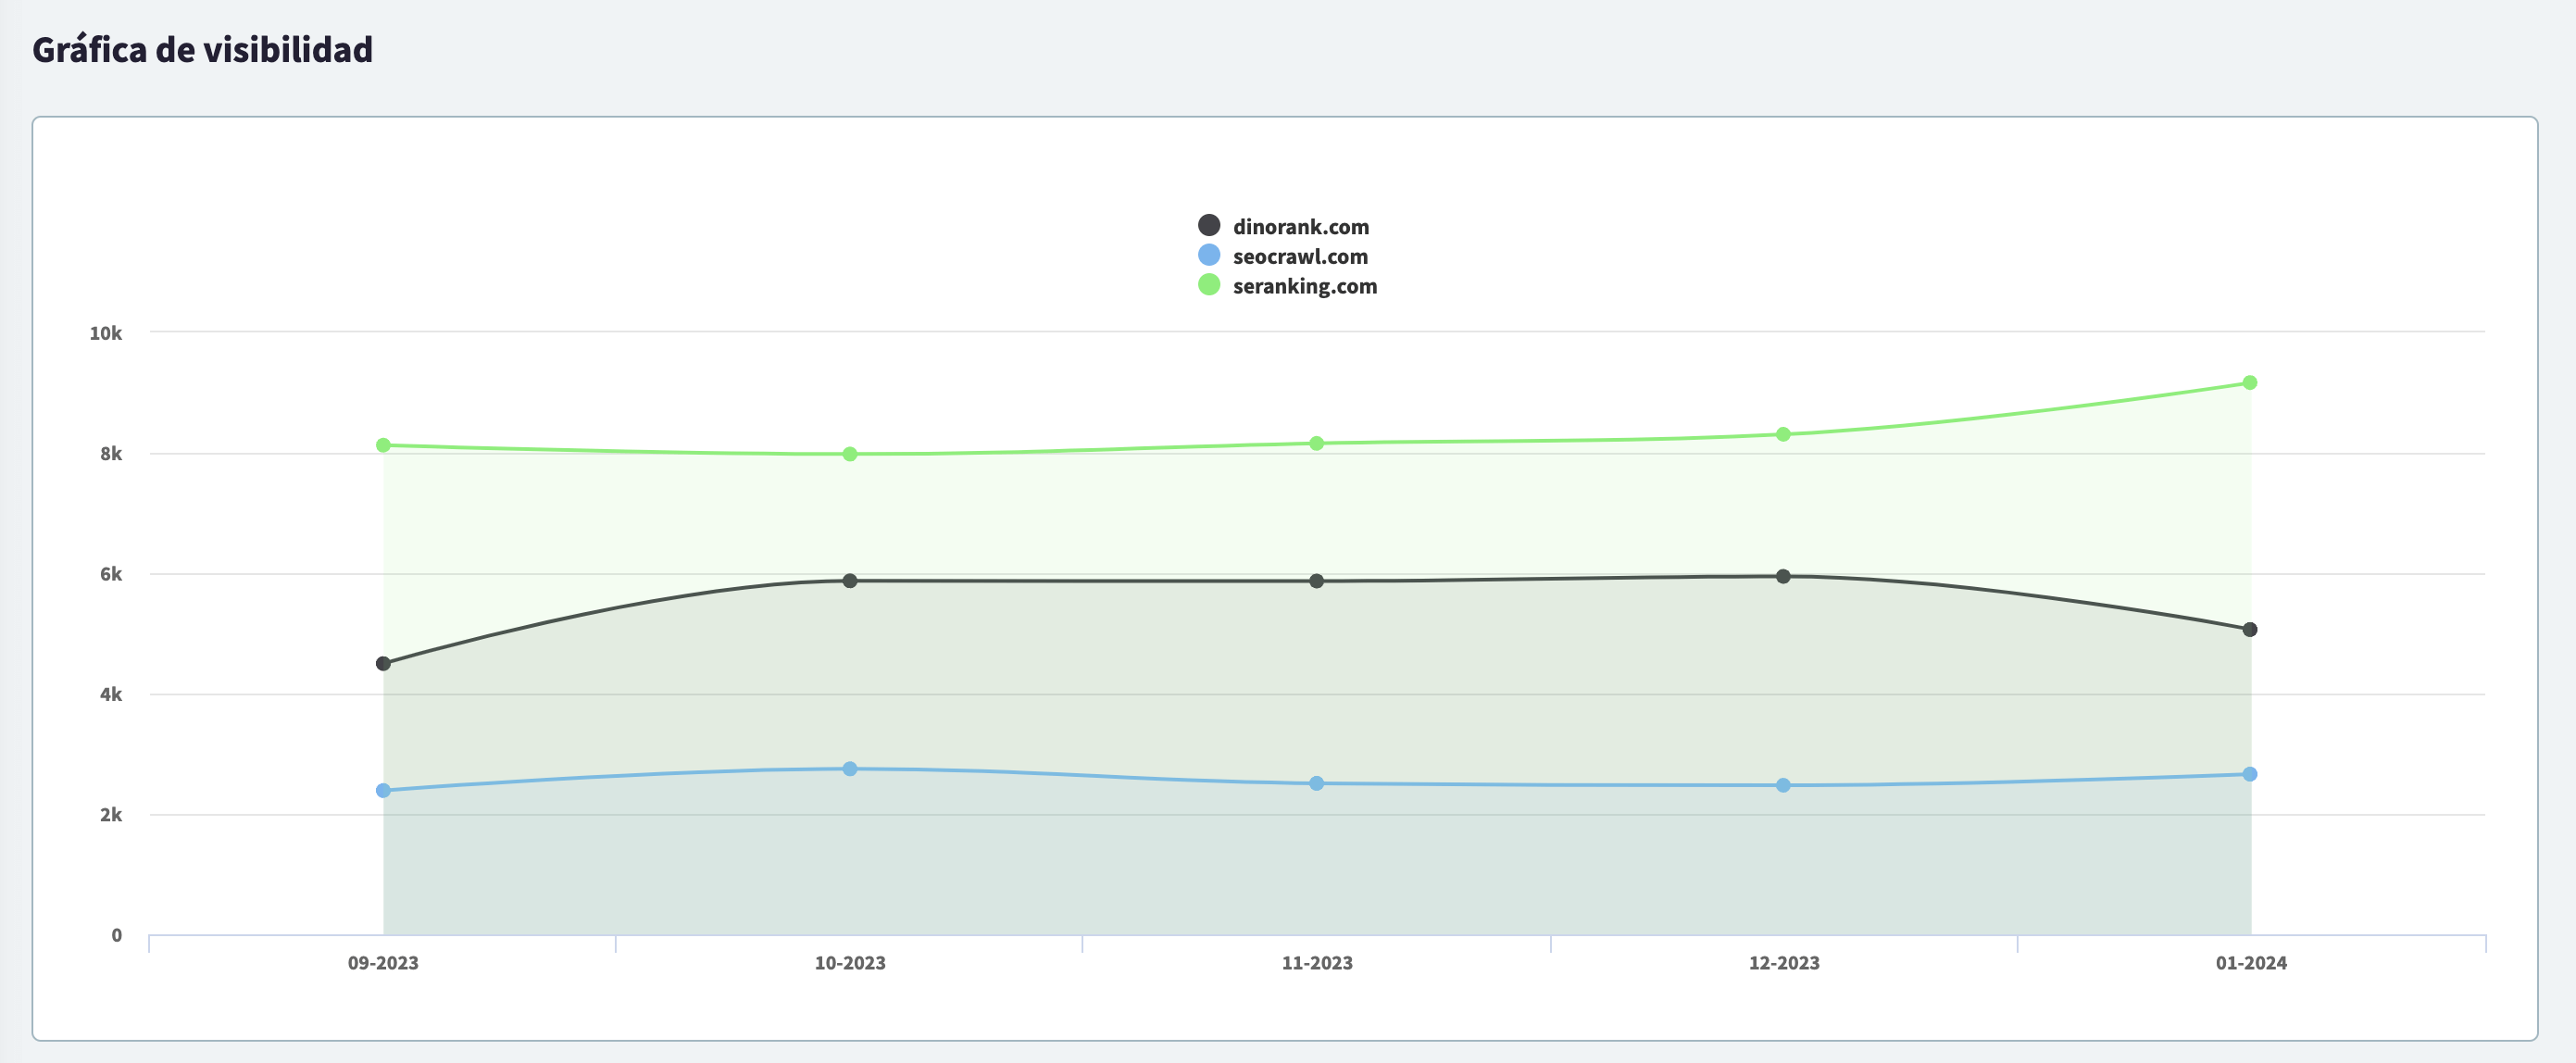Toggle seocrawl.com legend series

[1299, 256]
